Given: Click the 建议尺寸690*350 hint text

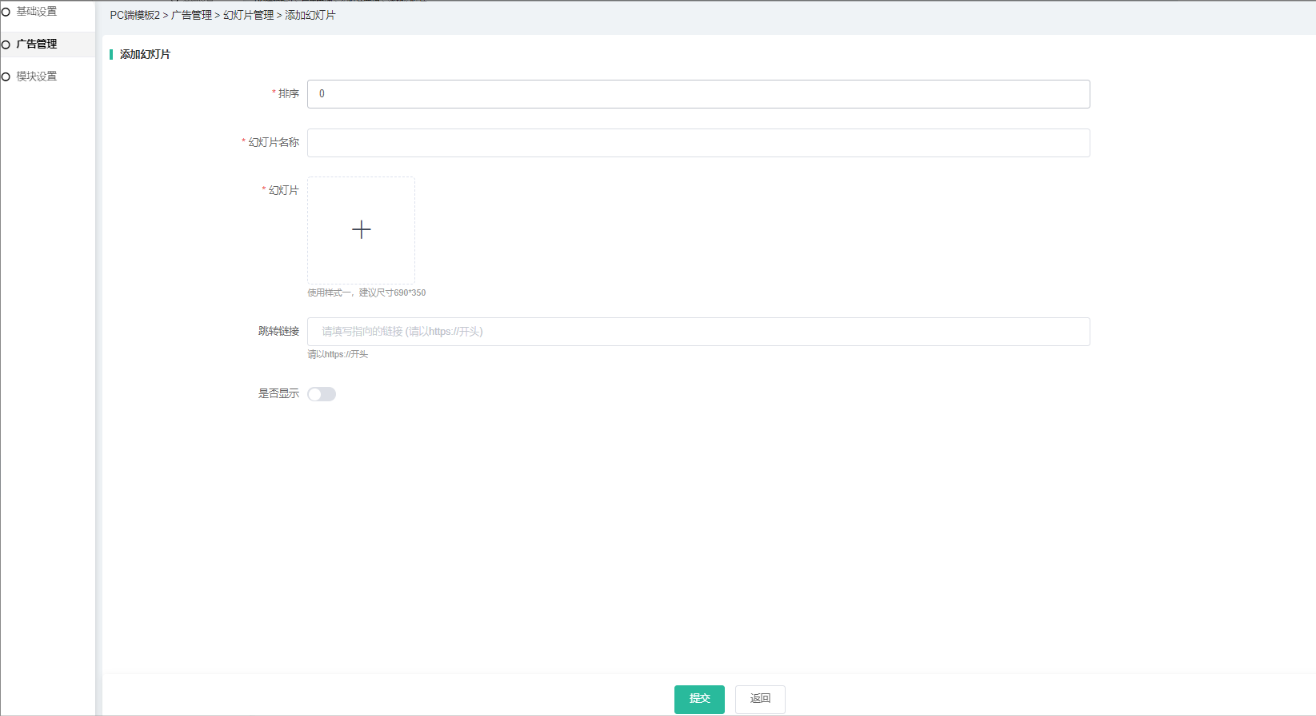Looking at the screenshot, I should pos(366,293).
